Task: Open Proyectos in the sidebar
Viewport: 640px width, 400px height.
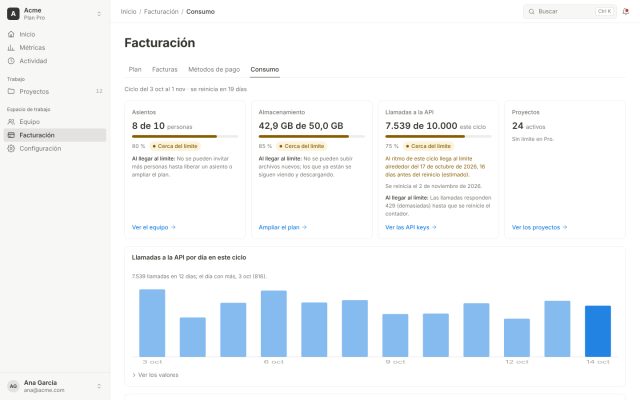Action: 55,91
